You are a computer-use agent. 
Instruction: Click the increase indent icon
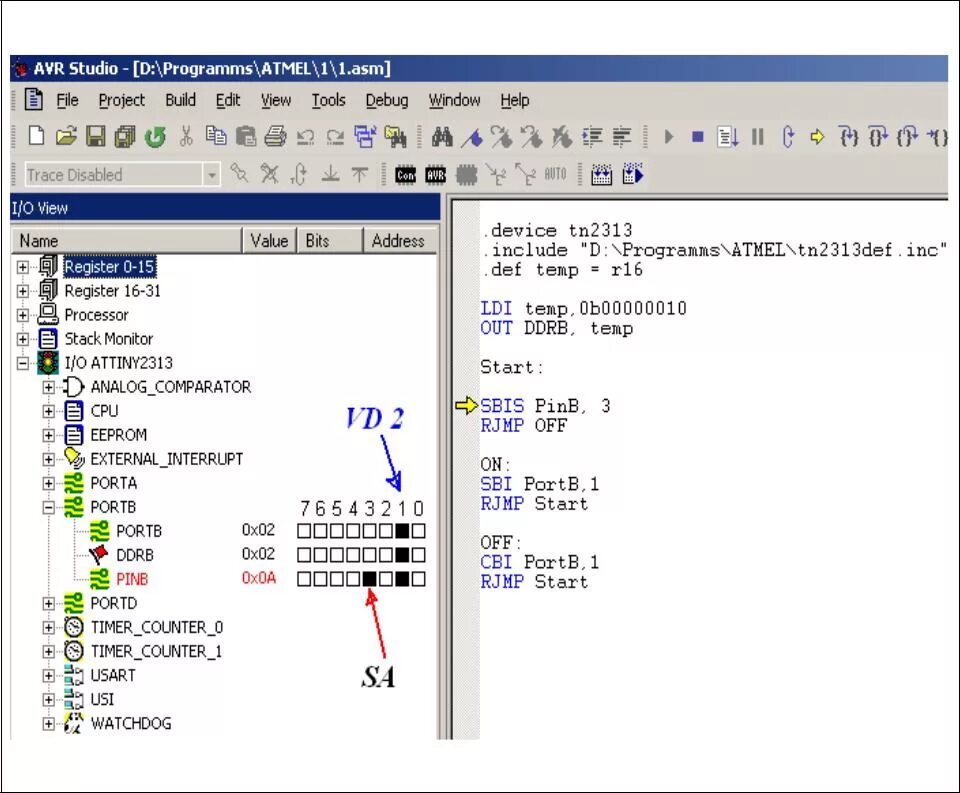pyautogui.click(x=593, y=137)
